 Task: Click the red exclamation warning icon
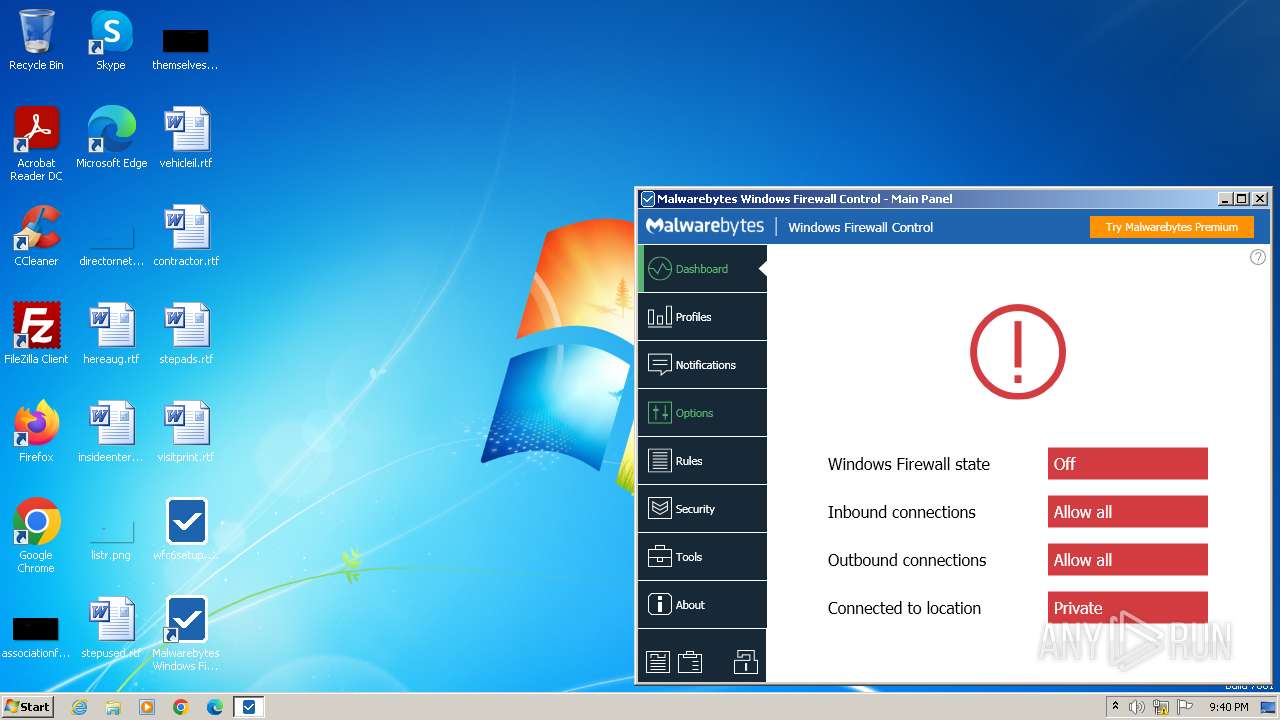coord(1018,352)
